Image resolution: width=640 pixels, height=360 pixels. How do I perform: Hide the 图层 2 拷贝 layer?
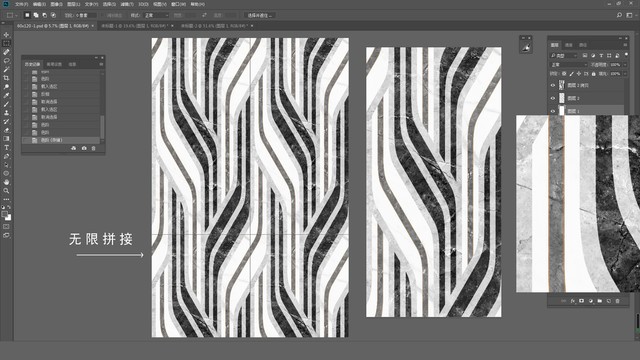[553, 85]
